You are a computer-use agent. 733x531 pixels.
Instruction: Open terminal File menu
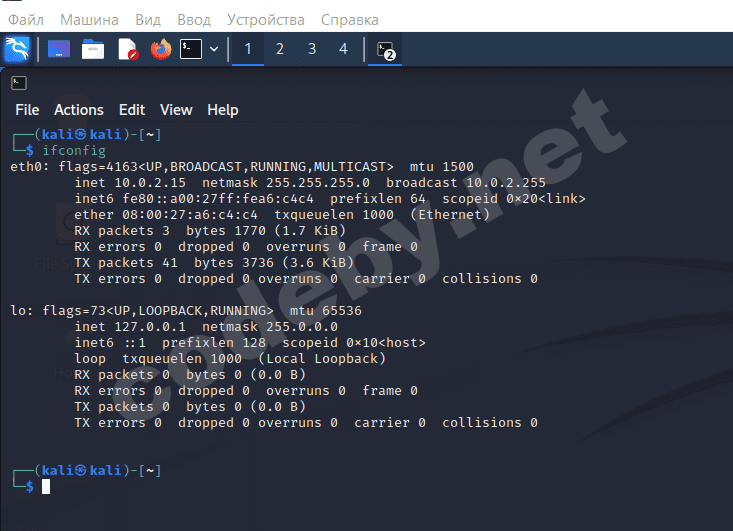(x=27, y=110)
